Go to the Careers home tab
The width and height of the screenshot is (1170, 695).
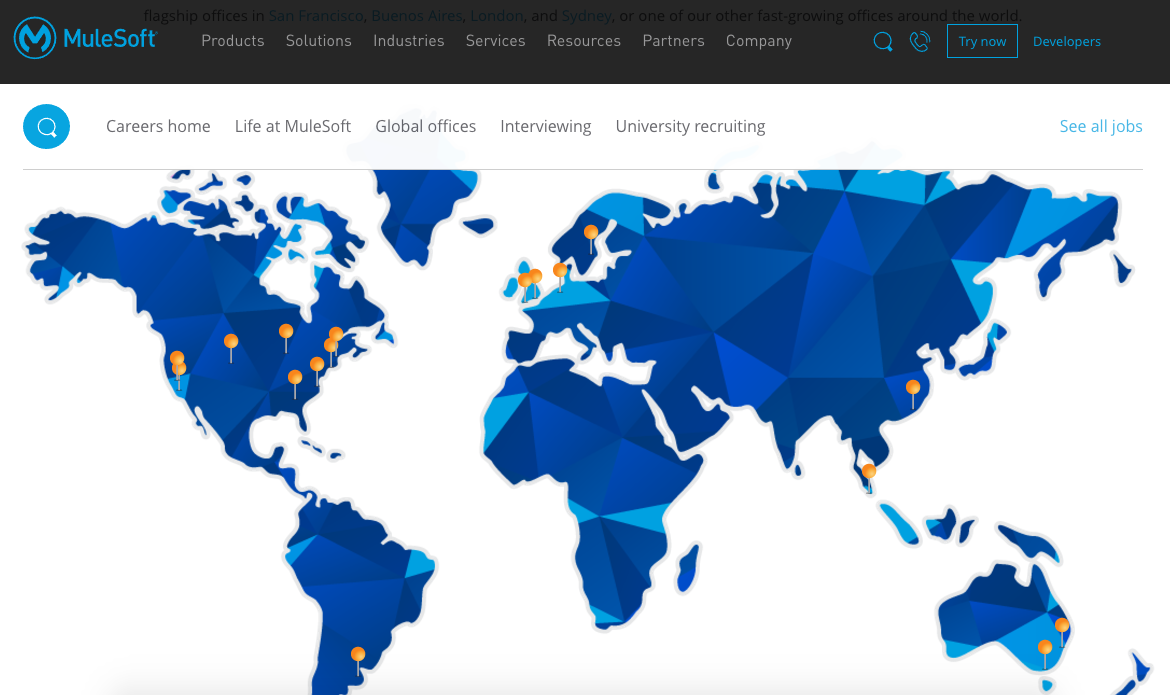pyautogui.click(x=158, y=126)
